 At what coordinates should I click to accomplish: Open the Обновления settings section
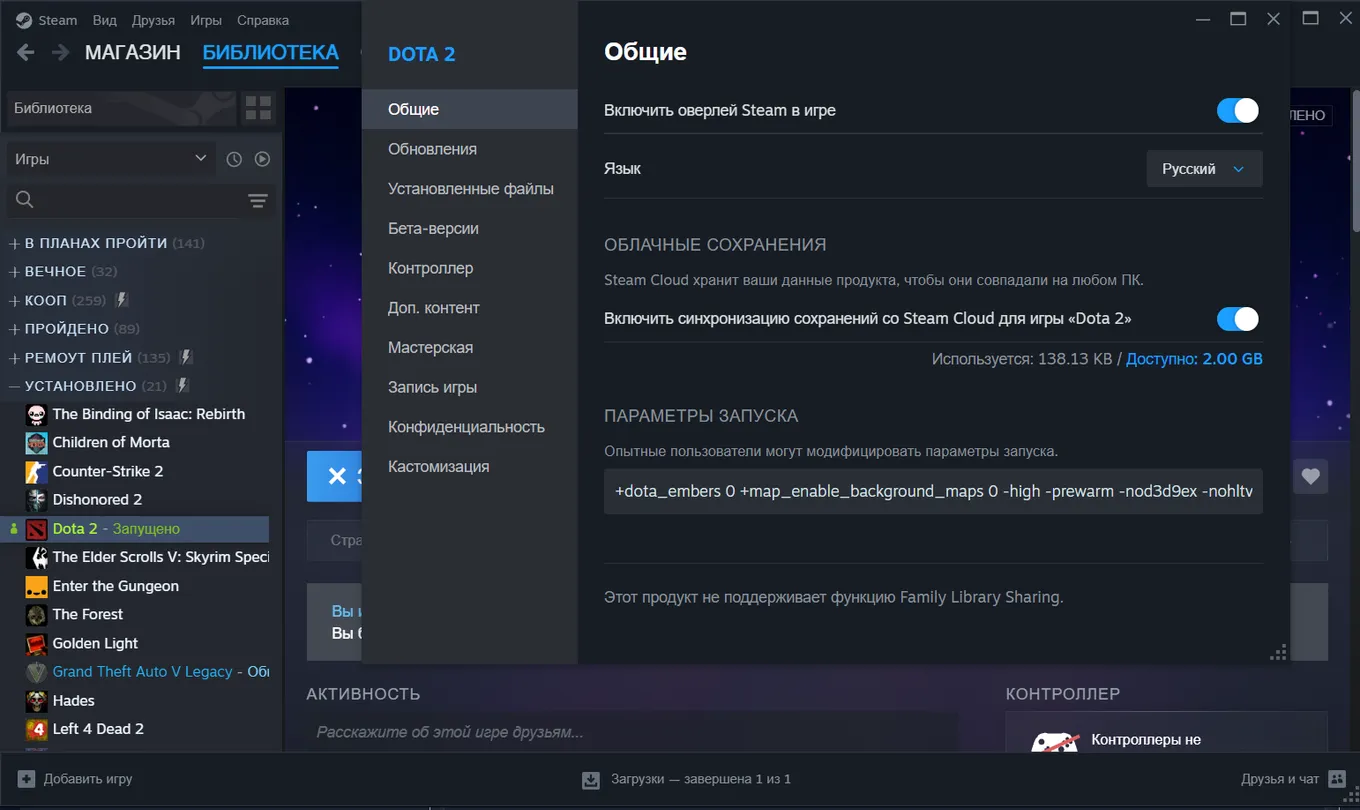(x=470, y=149)
